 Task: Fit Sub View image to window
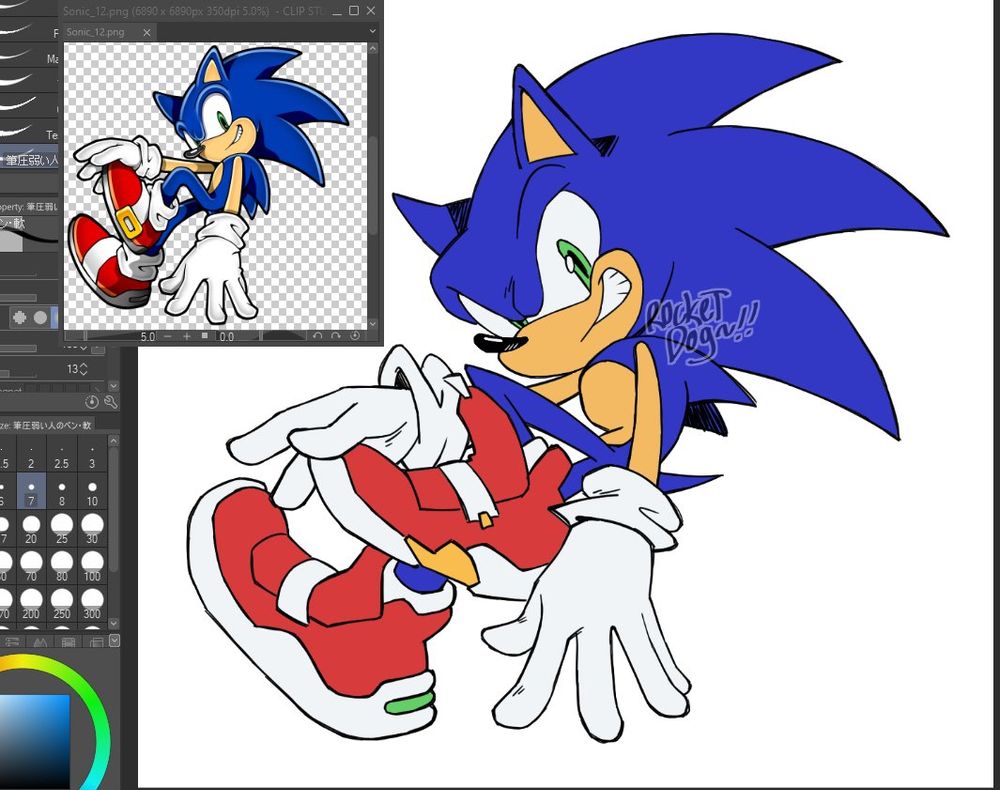pyautogui.click(x=205, y=336)
